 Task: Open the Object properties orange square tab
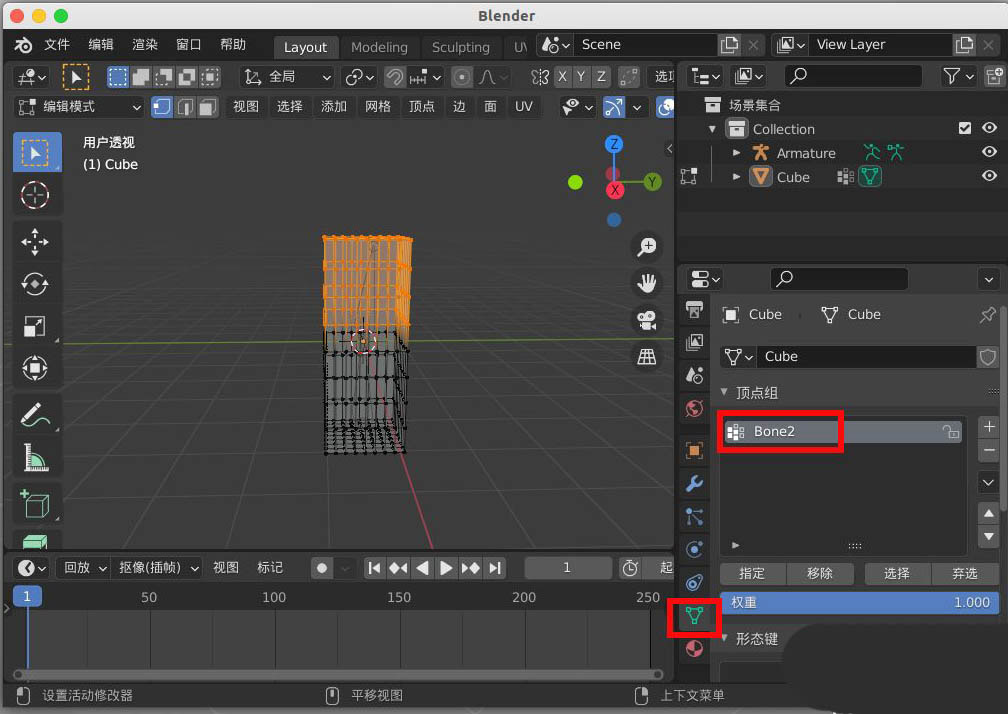[694, 450]
